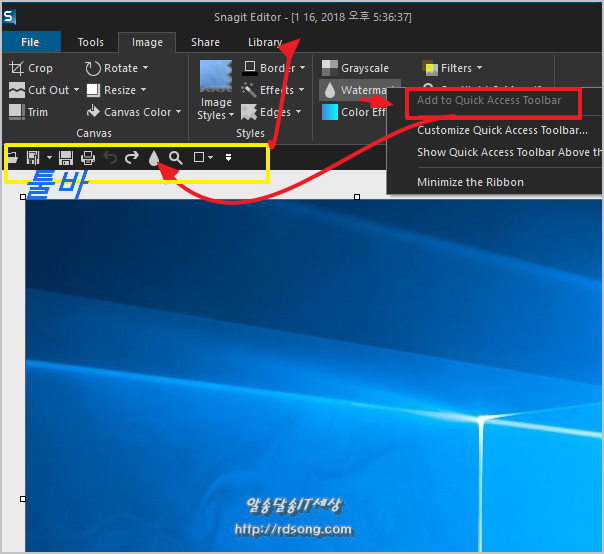Image resolution: width=604 pixels, height=554 pixels.
Task: Click the Trim button label
Action: tap(38, 112)
